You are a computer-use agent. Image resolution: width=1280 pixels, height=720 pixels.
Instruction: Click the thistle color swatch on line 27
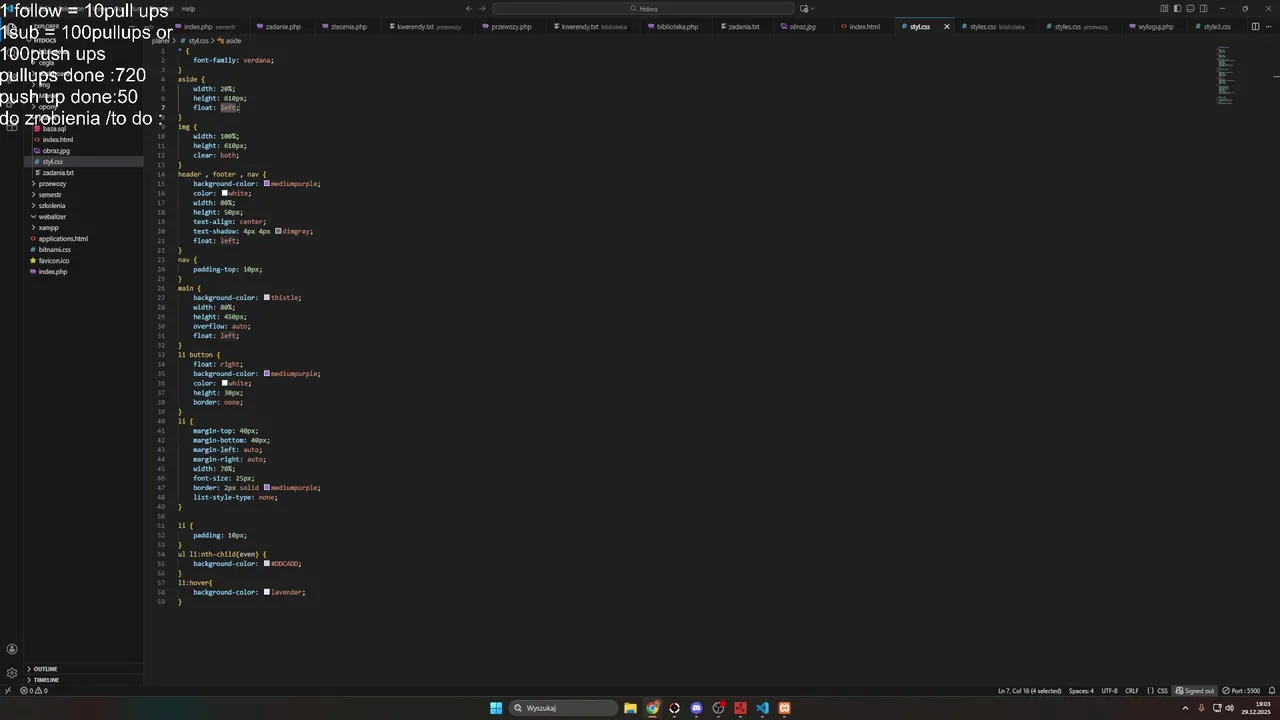[x=267, y=298]
